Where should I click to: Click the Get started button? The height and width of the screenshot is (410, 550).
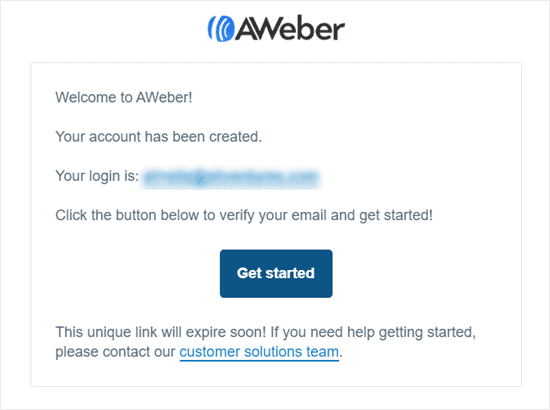276,274
